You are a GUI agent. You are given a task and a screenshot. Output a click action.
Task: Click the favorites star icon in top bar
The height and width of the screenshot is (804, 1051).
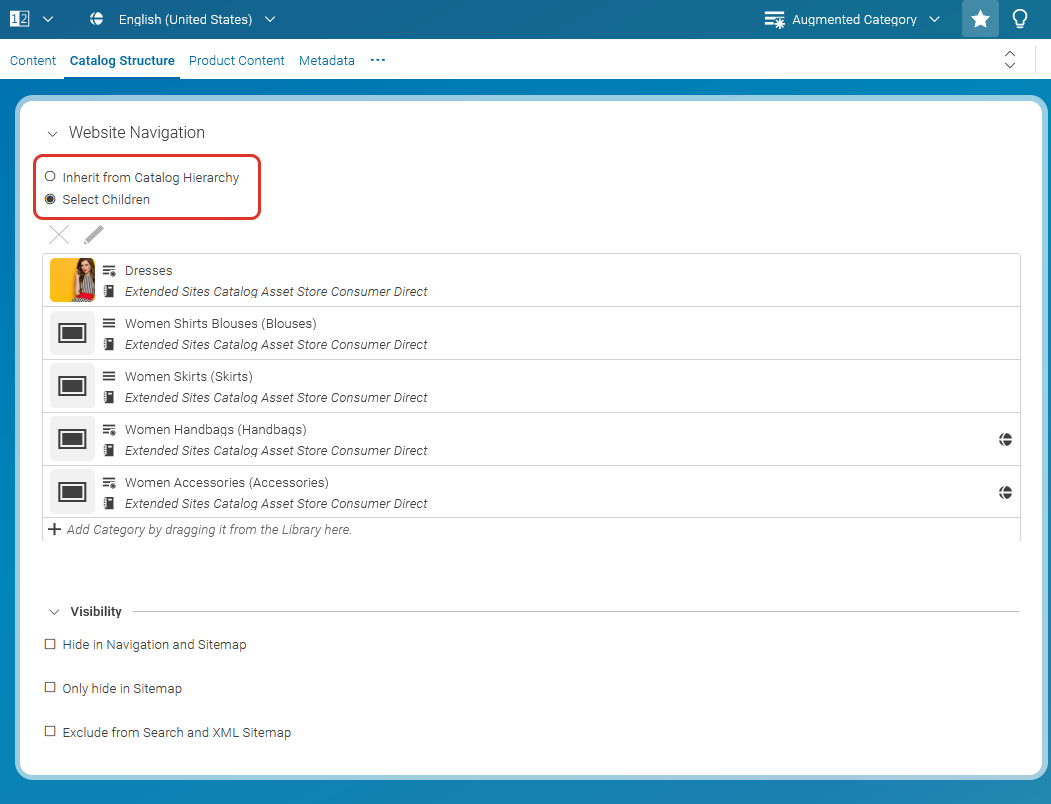(980, 19)
